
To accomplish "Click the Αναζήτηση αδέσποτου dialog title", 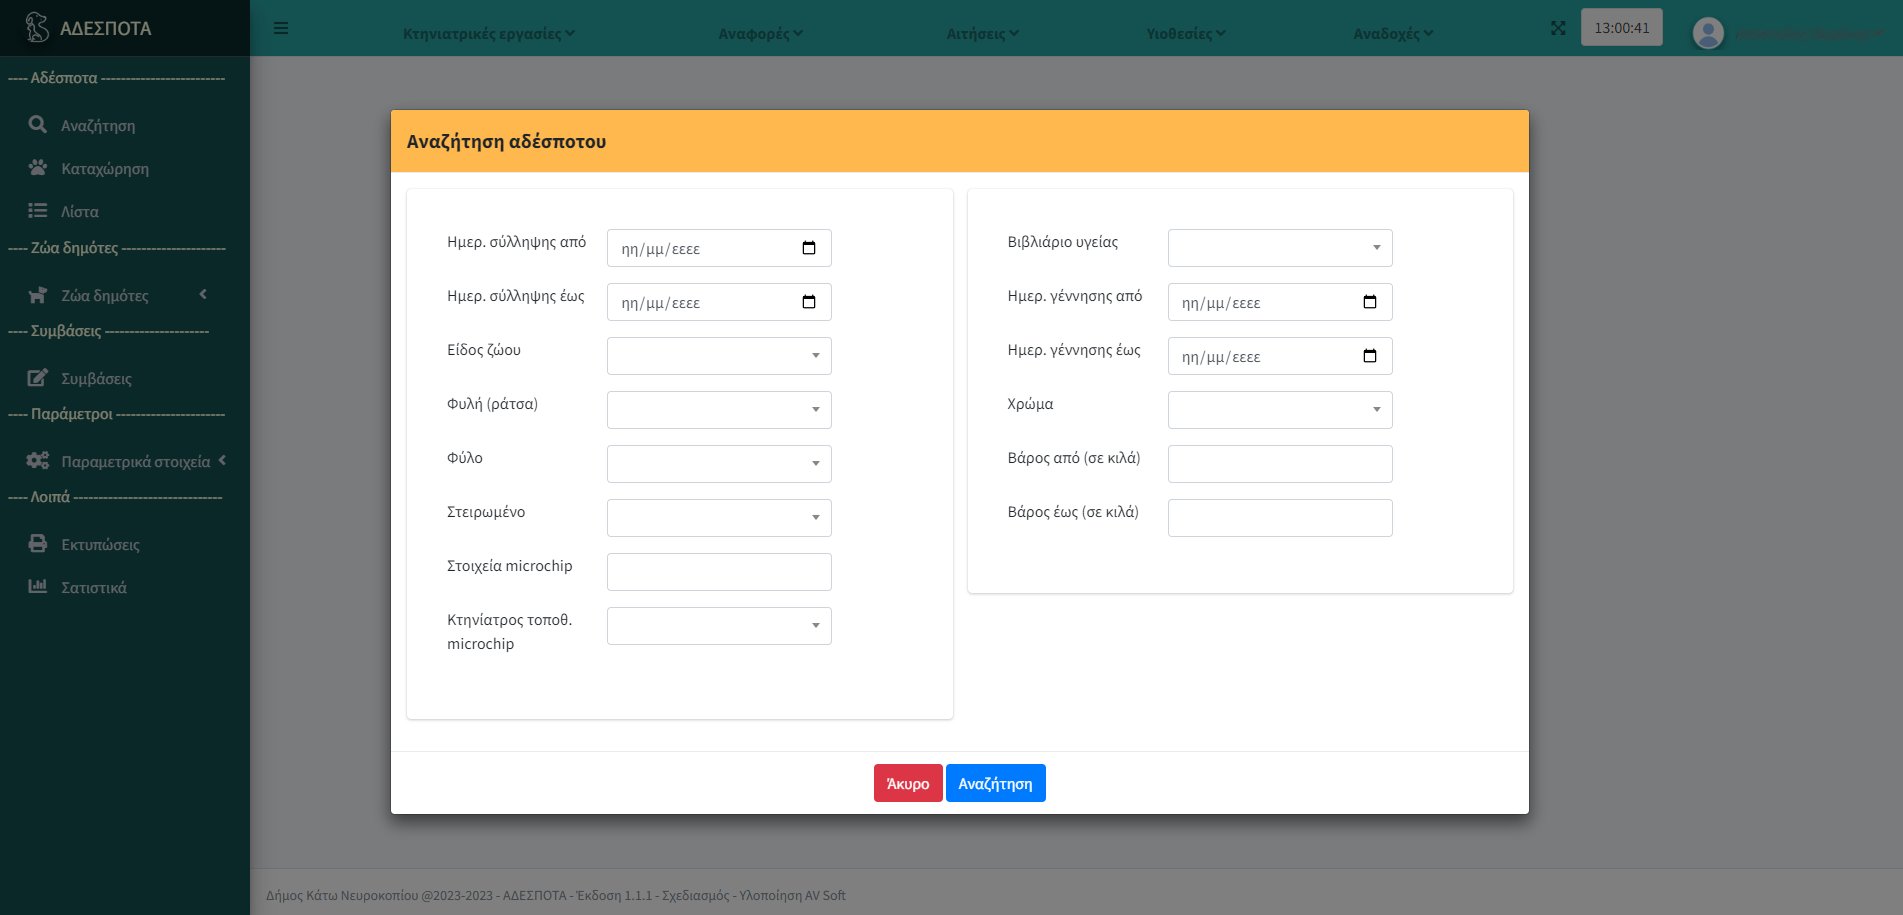I will [x=506, y=141].
